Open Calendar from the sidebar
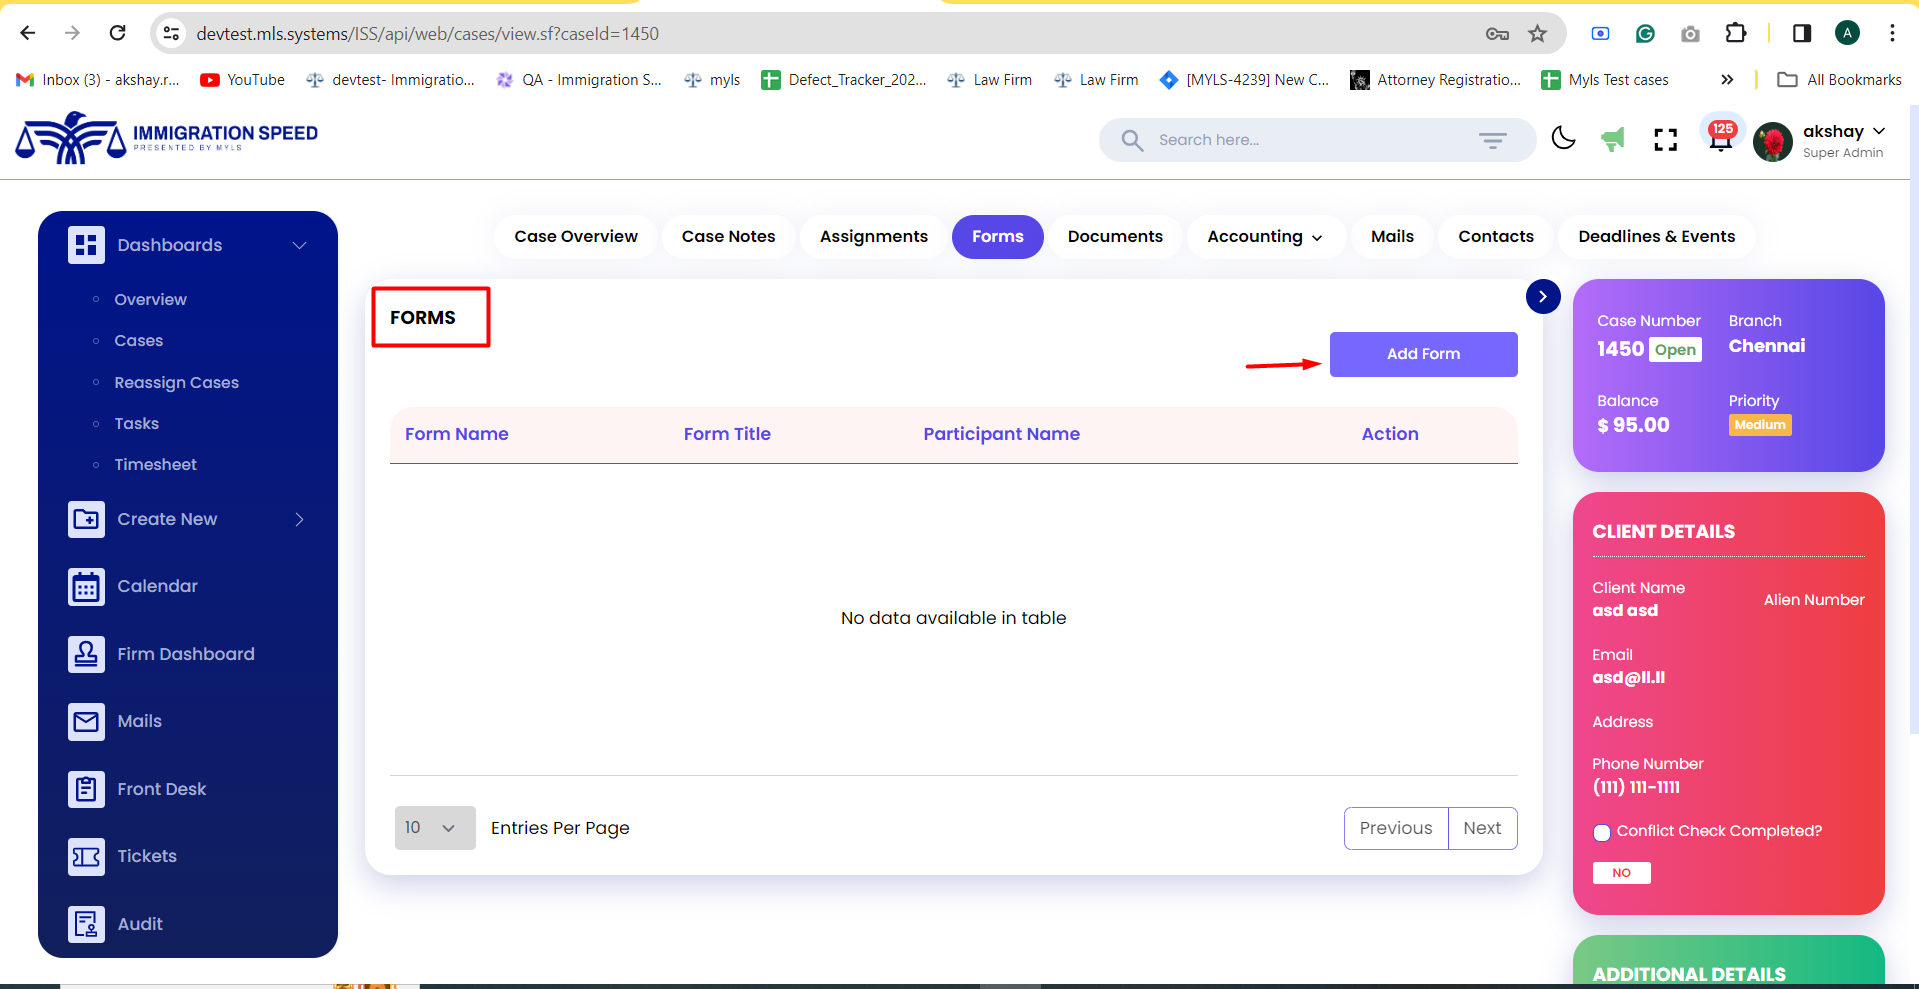 coord(156,586)
